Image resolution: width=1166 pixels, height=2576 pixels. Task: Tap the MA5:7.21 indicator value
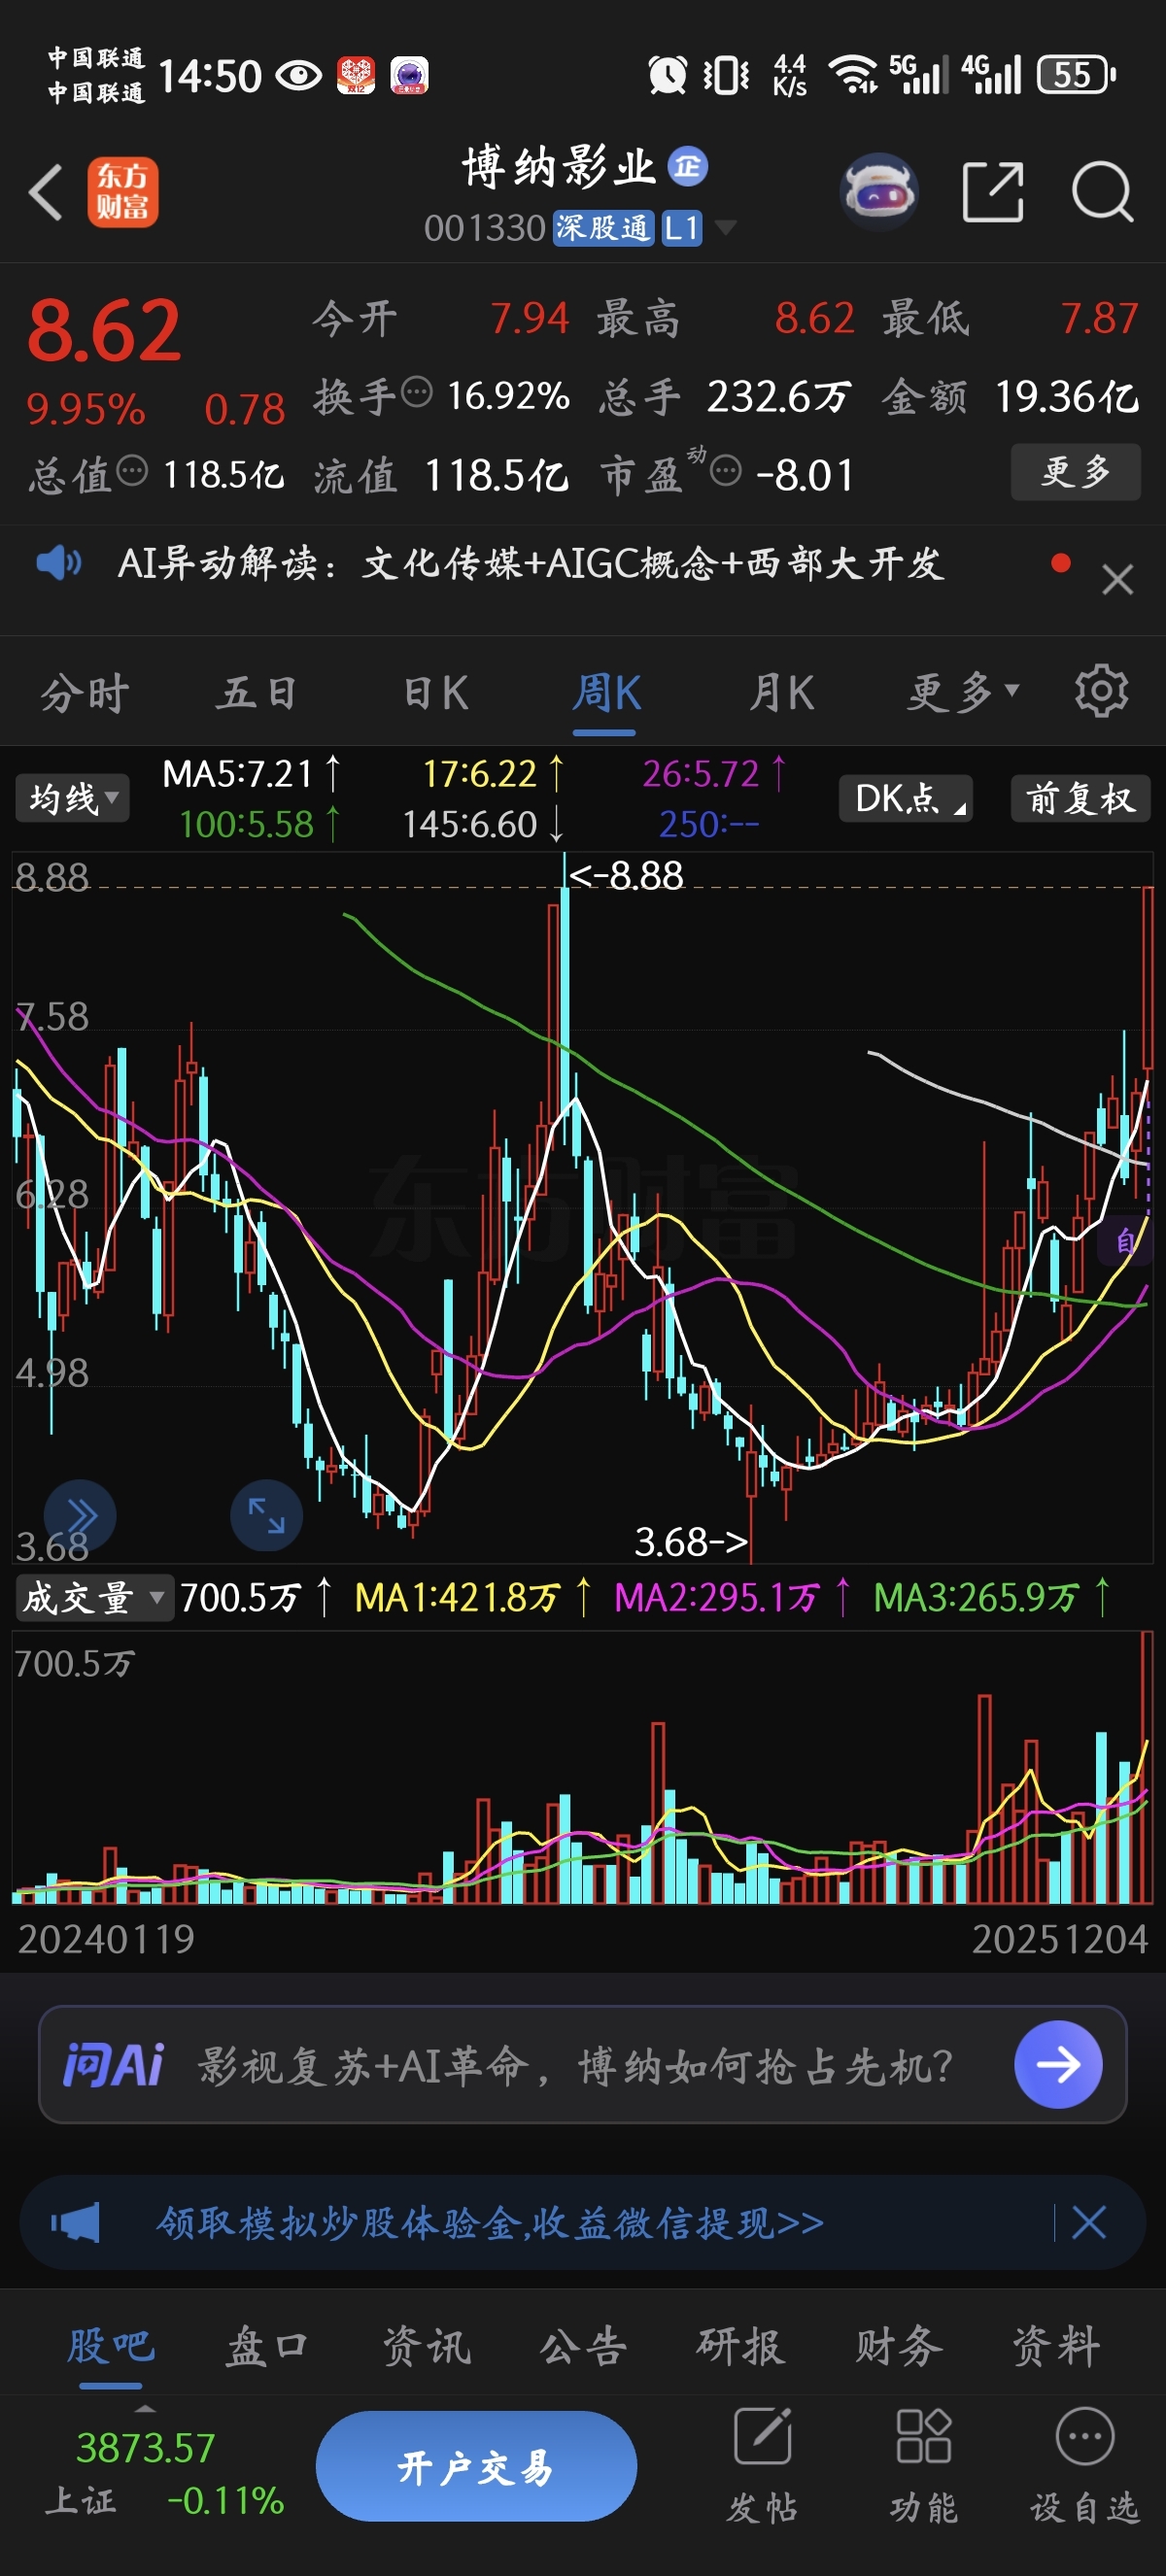pos(251,774)
